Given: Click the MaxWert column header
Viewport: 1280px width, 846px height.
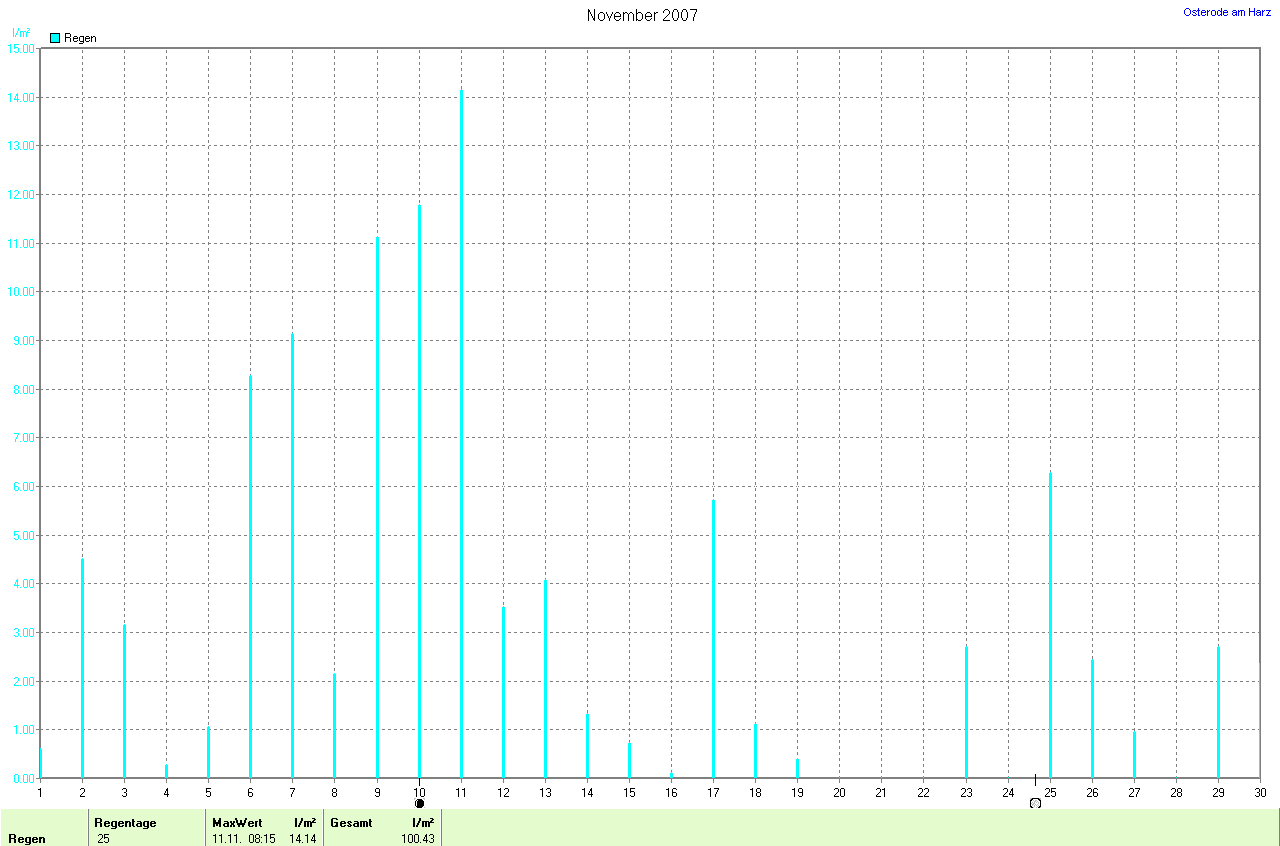Looking at the screenshot, I should (x=237, y=822).
